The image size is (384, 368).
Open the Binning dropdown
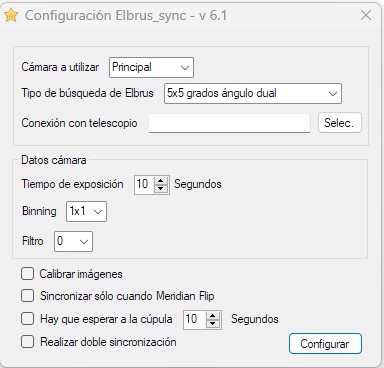tap(86, 211)
